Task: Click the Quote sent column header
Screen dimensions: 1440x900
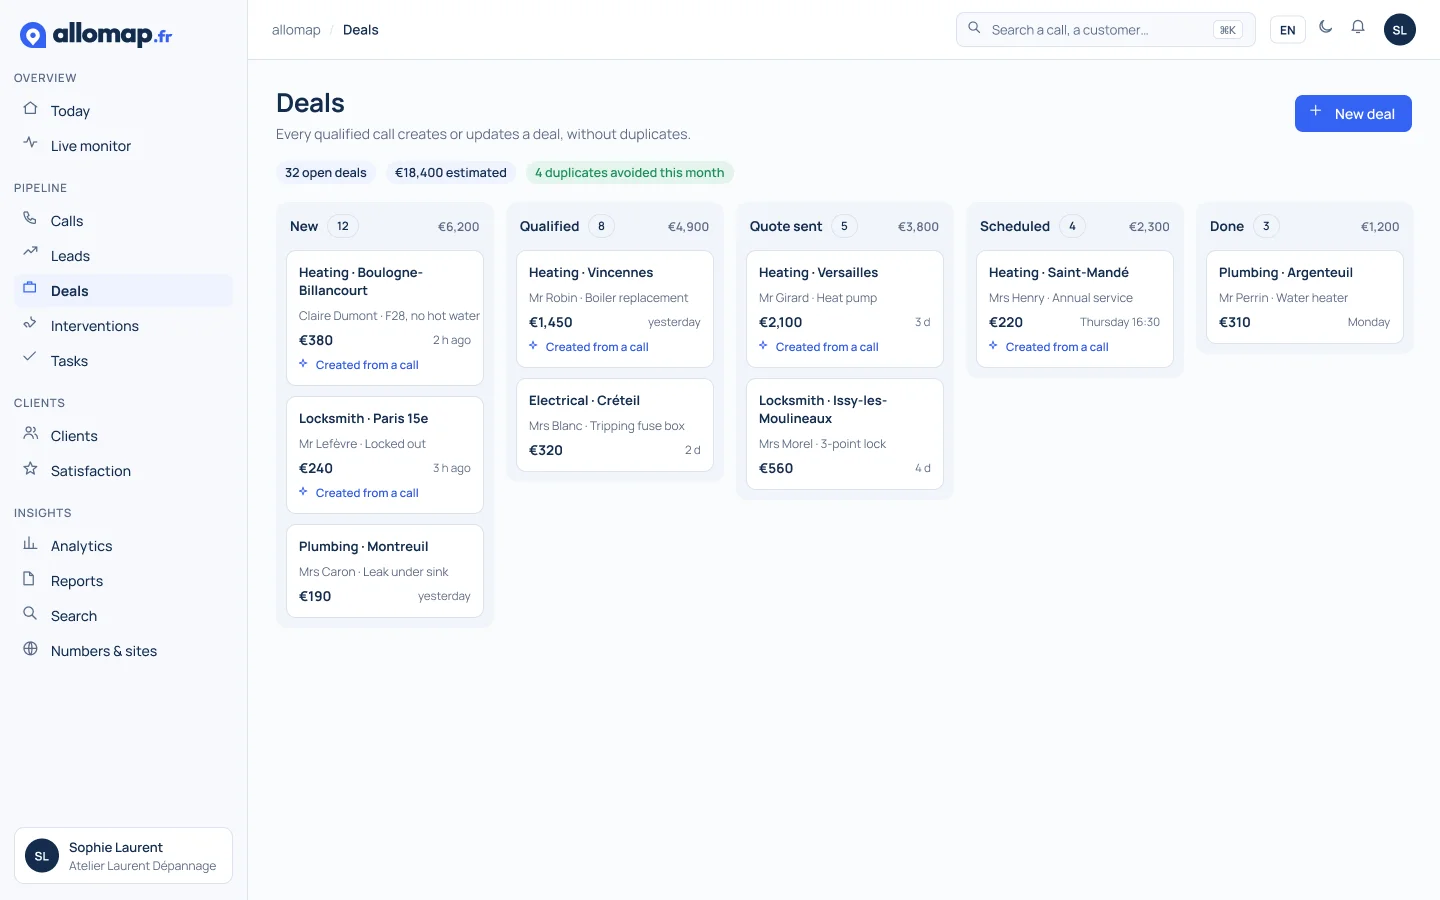Action: pyautogui.click(x=845, y=226)
